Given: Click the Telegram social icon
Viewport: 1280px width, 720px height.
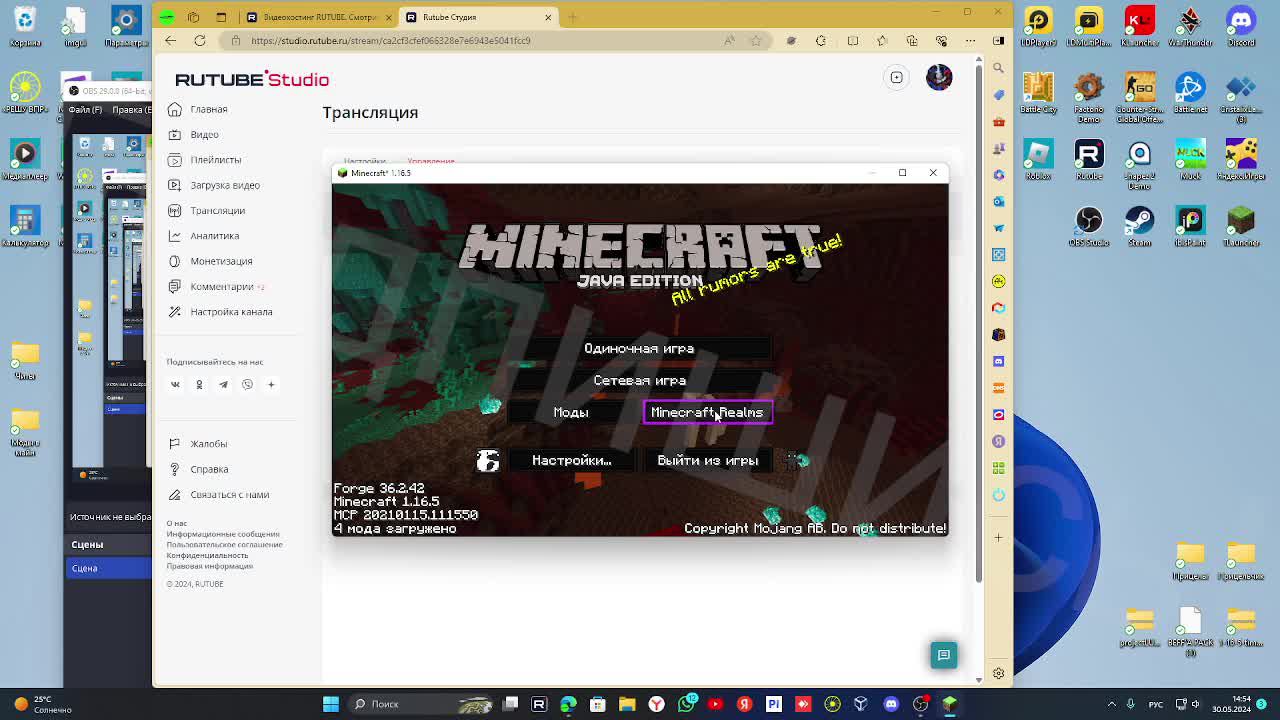Looking at the screenshot, I should pyautogui.click(x=223, y=384).
